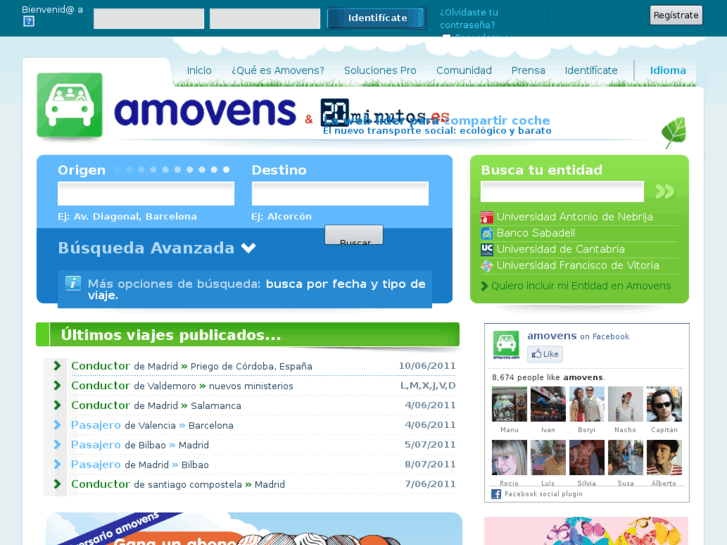The image size is (727, 545).
Task: View Nacho's Facebook profile photo
Action: pyautogui.click(x=625, y=404)
